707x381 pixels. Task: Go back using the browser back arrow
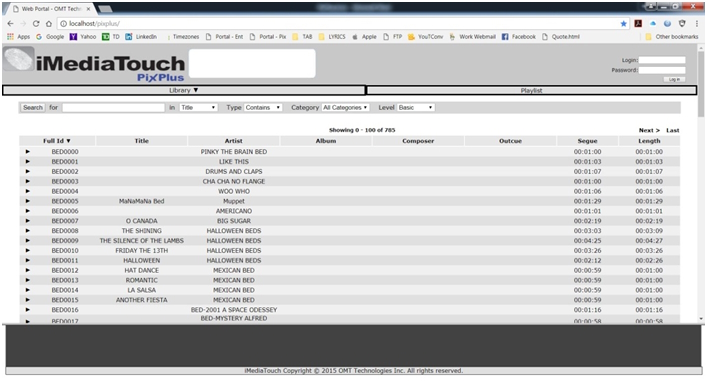[x=10, y=23]
